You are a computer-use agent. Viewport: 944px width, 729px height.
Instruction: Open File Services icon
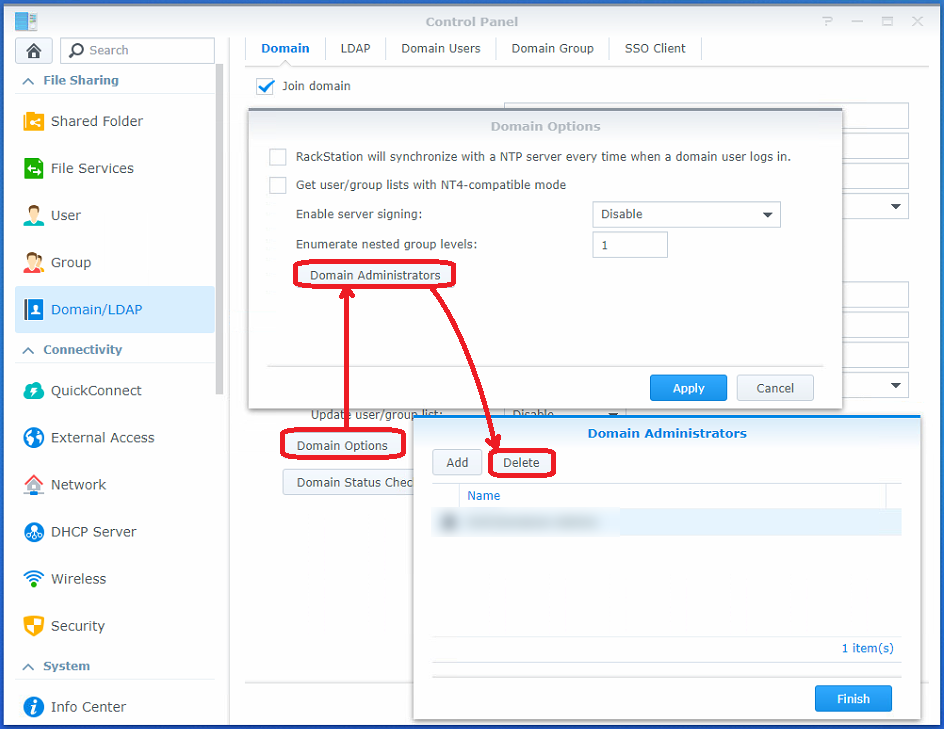tap(34, 168)
